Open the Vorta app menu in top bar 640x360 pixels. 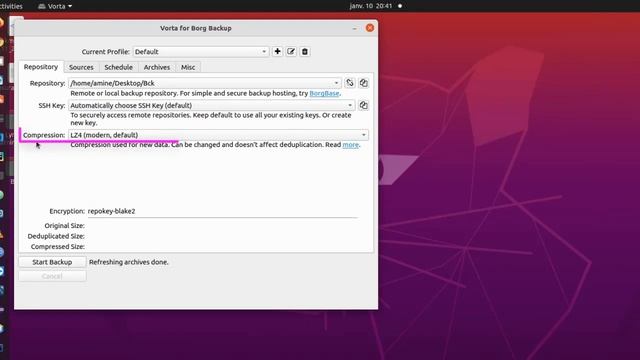pyautogui.click(x=55, y=6)
